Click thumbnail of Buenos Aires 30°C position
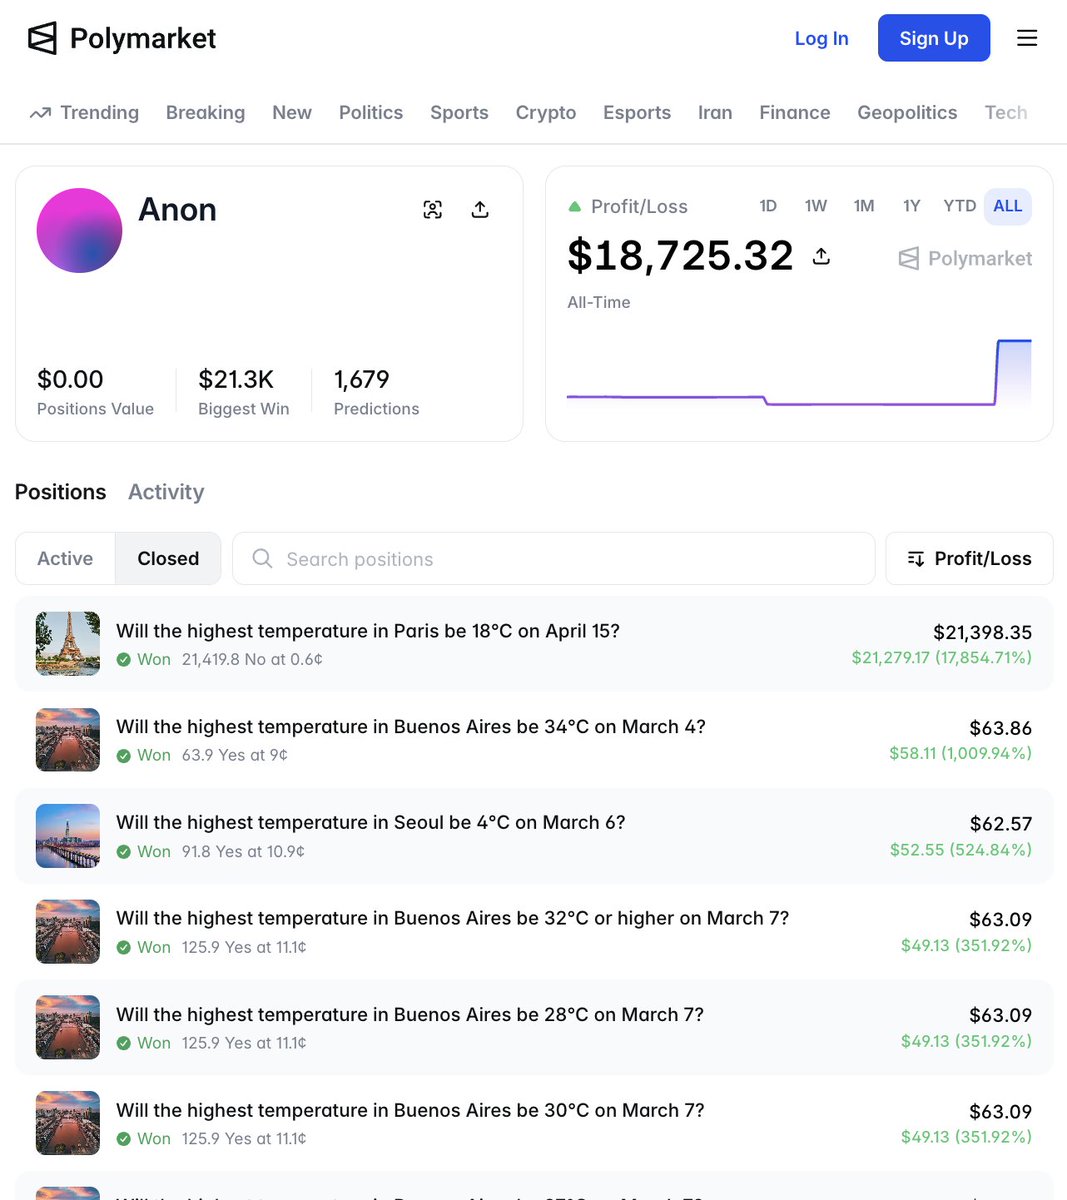Screen dimensions: 1067x1200 (68, 1123)
